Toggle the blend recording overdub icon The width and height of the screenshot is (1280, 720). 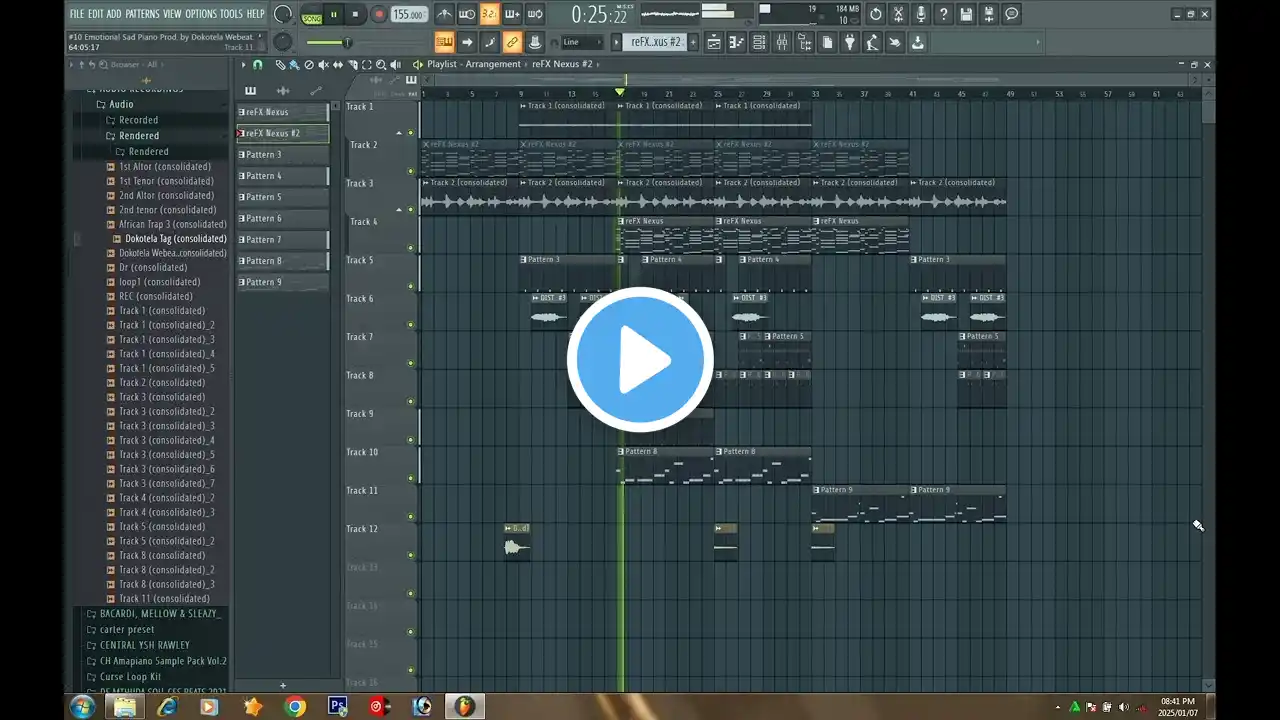coord(512,14)
